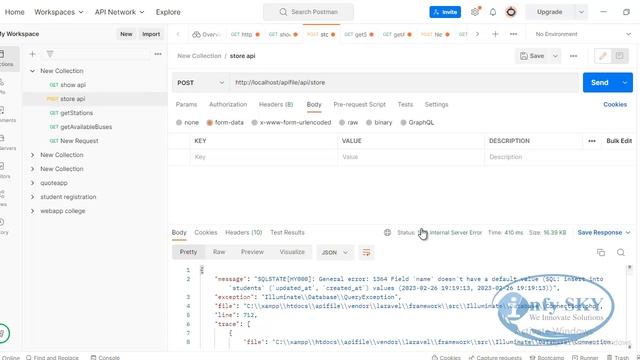Change HTTP method from POST dropdown
640x360 pixels.
point(200,83)
